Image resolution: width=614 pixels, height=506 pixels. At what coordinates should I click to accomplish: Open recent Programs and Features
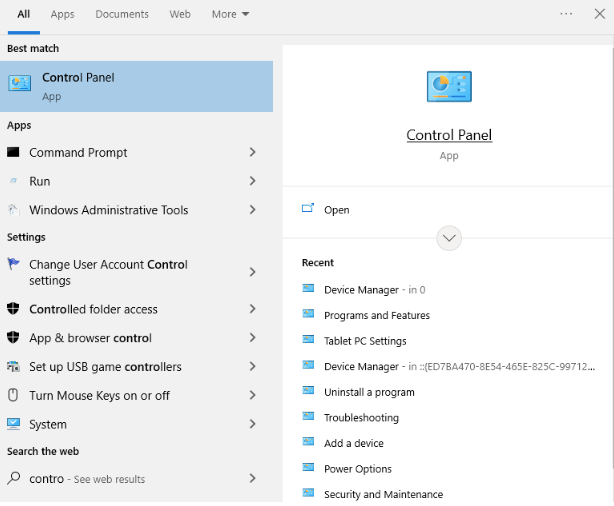(x=377, y=315)
